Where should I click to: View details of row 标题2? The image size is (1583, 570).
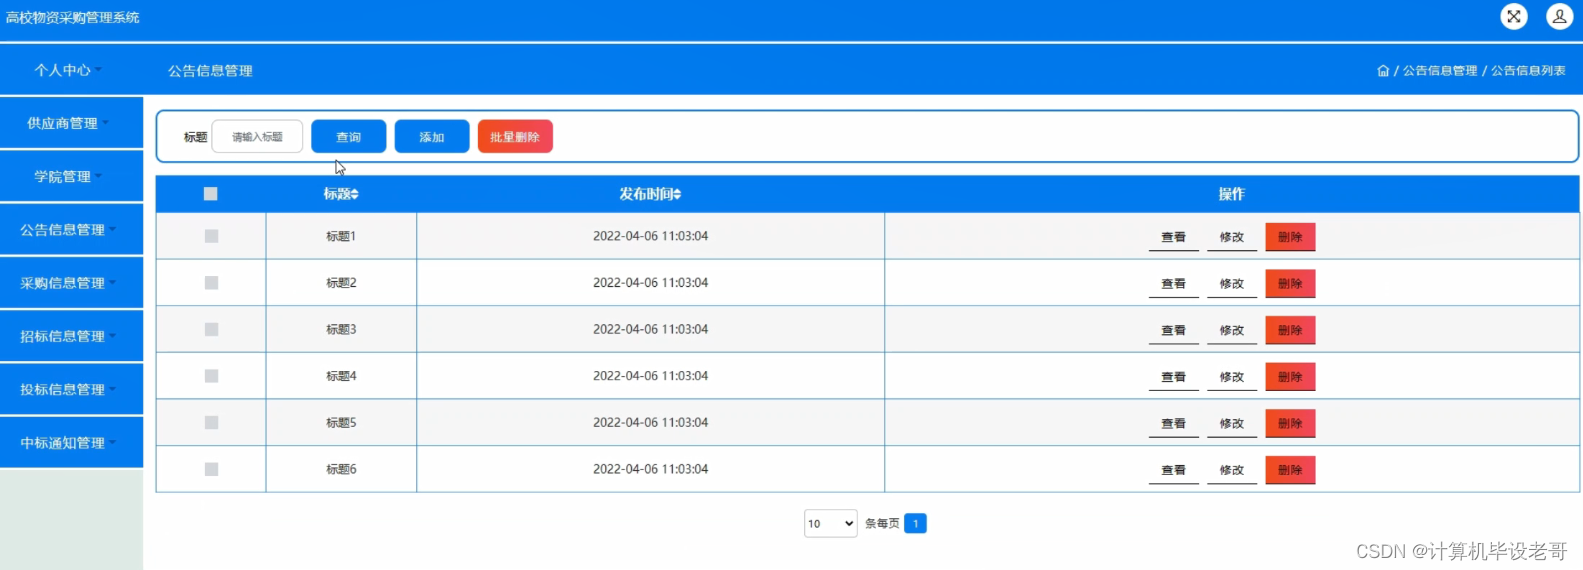tap(1173, 284)
